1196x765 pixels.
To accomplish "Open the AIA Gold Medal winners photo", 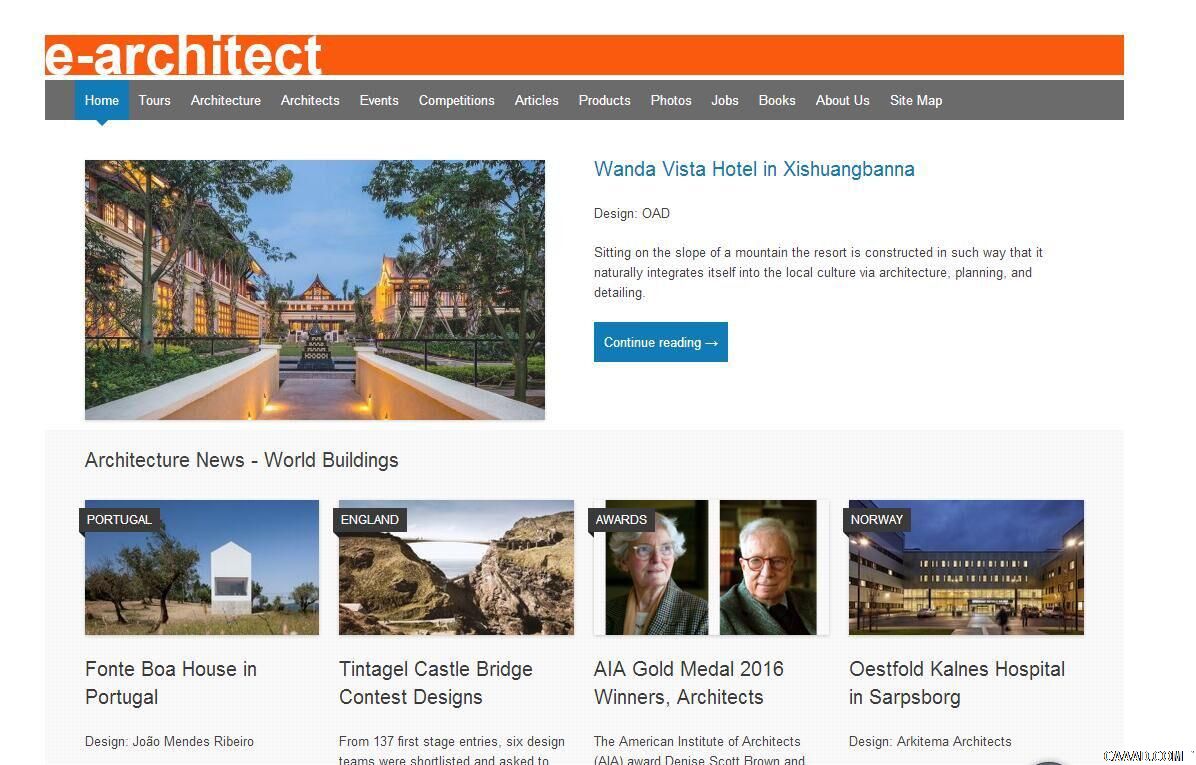I will click(711, 567).
